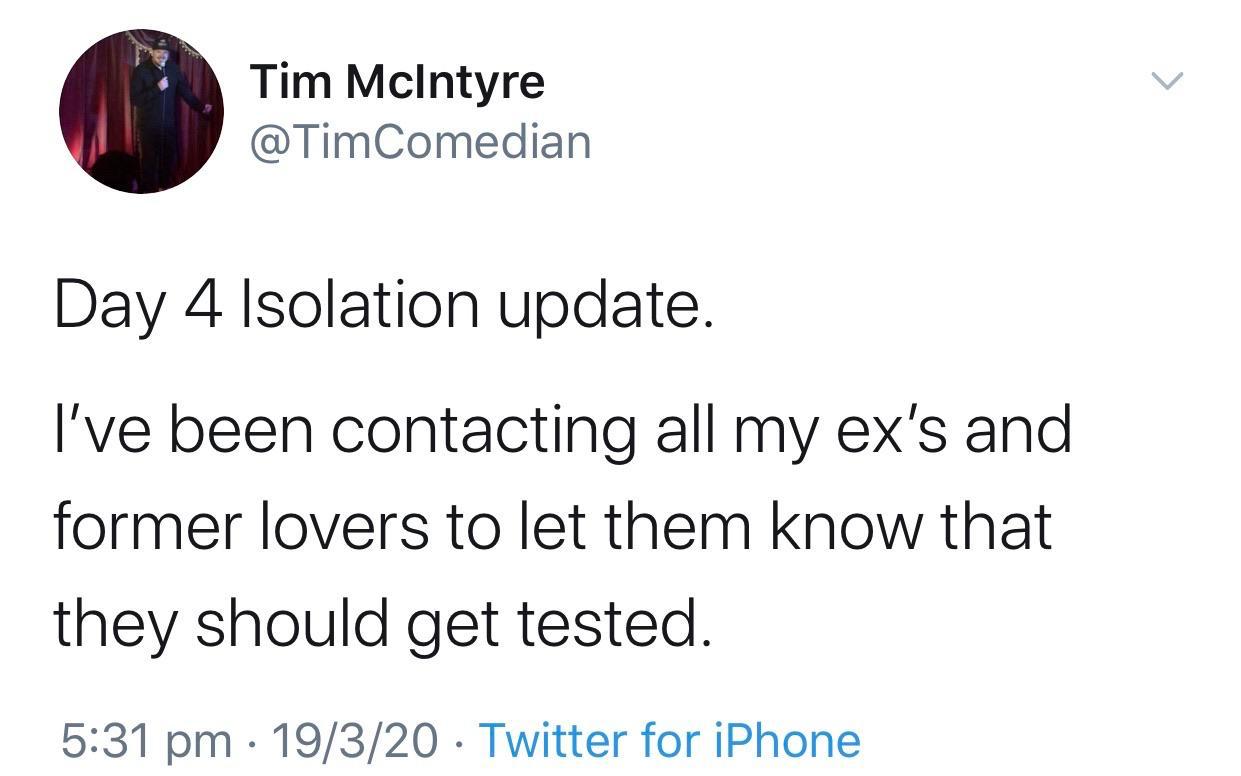The width and height of the screenshot is (1241, 776).
Task: Click the display name Tim McIntyre
Action: (x=395, y=82)
